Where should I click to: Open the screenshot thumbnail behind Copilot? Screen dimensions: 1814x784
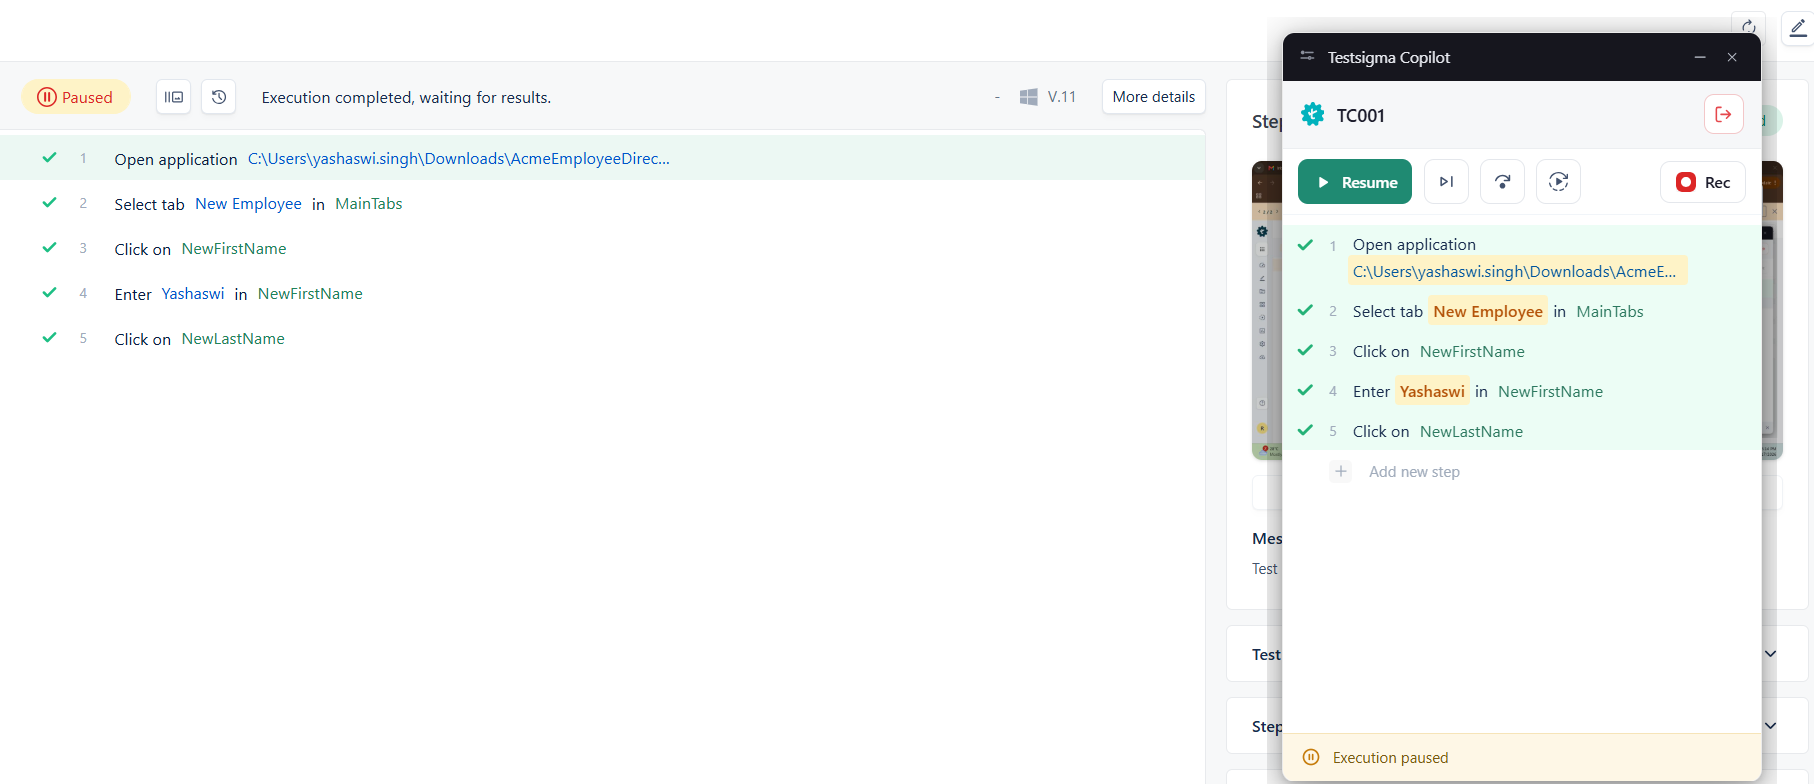tap(1266, 310)
